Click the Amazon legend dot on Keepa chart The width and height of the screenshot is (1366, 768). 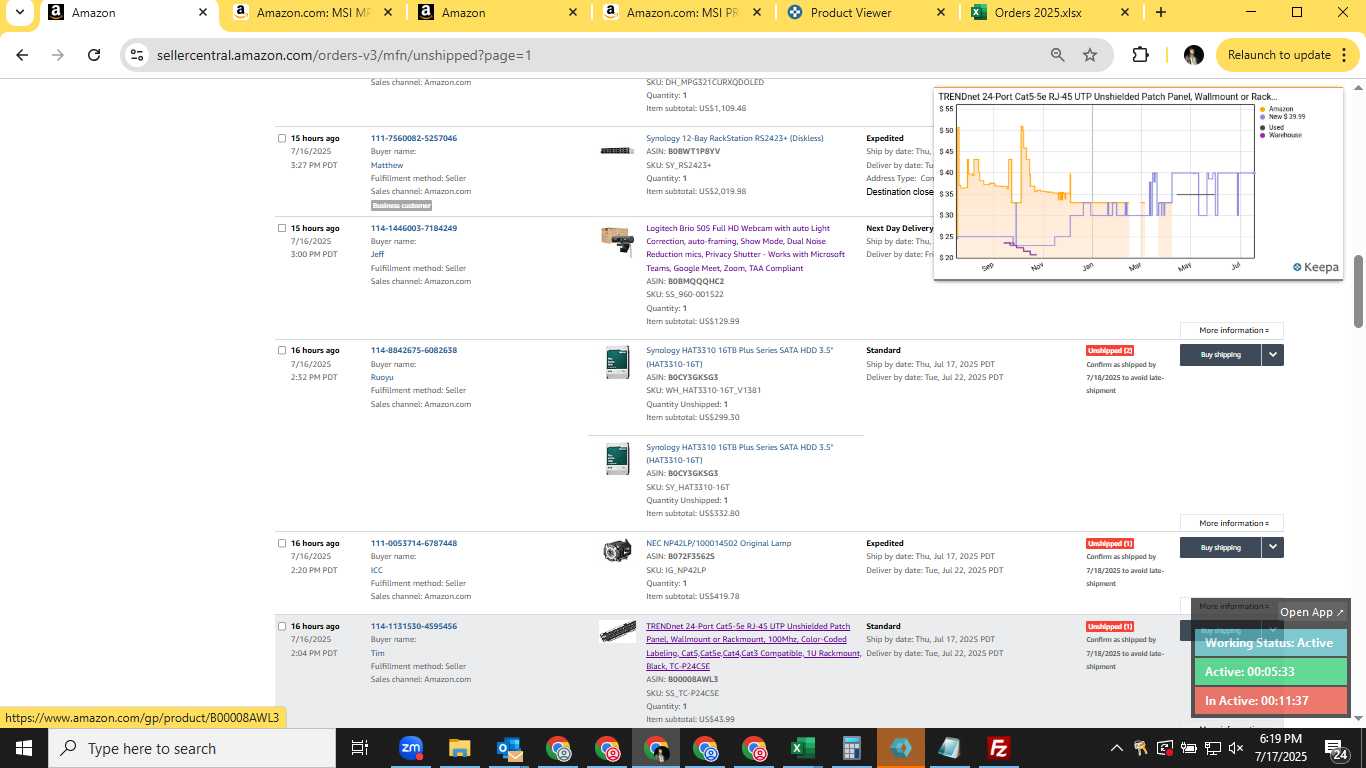[x=1263, y=108]
